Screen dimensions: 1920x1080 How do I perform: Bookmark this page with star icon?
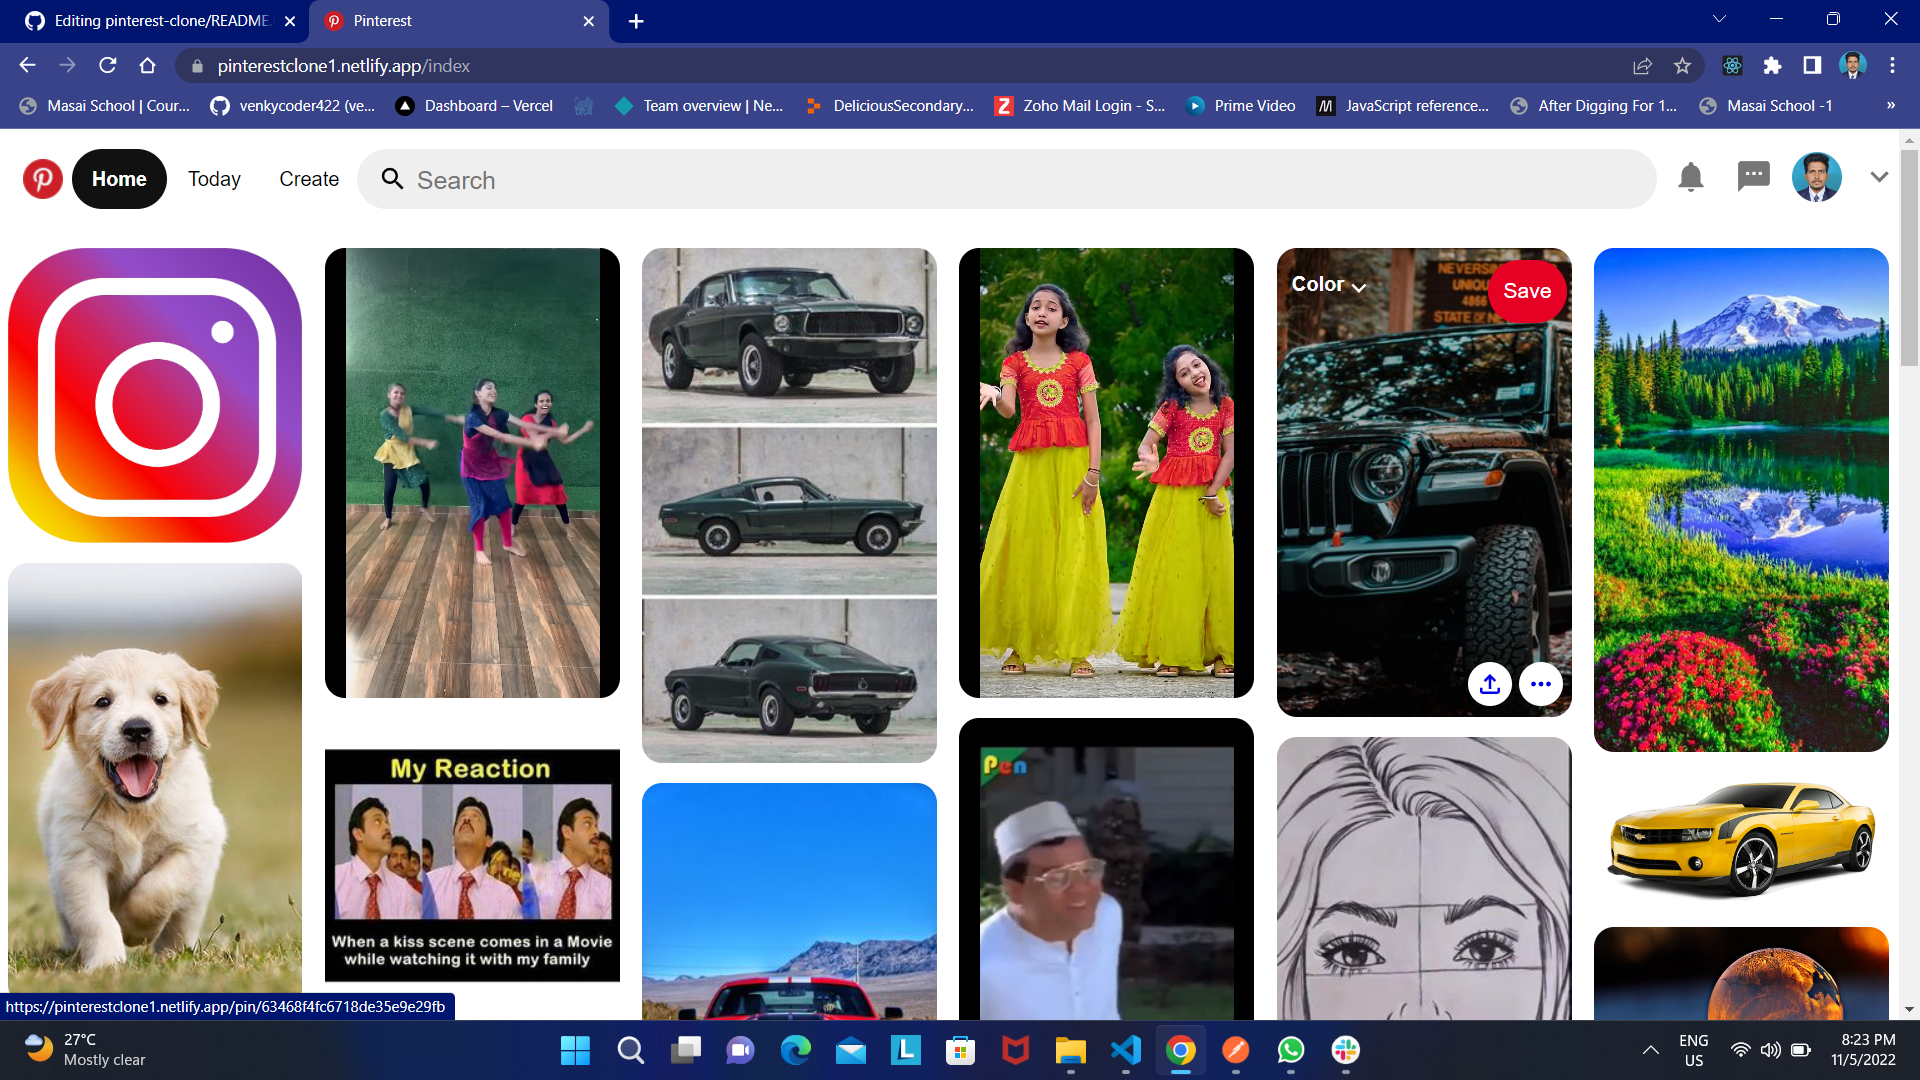(1682, 66)
